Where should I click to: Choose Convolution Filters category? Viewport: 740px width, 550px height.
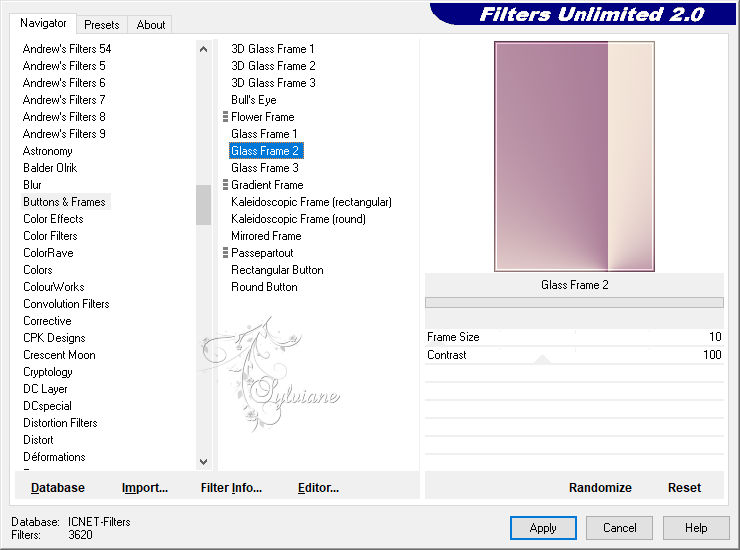pyautogui.click(x=67, y=304)
